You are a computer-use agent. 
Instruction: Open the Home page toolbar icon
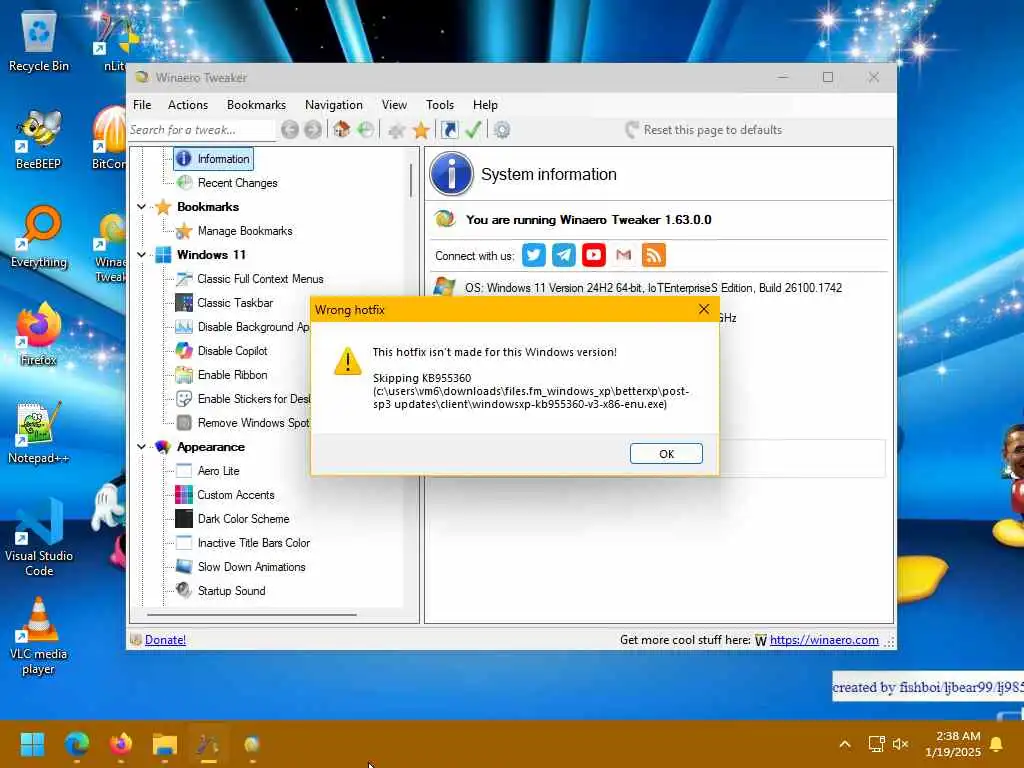click(x=342, y=129)
